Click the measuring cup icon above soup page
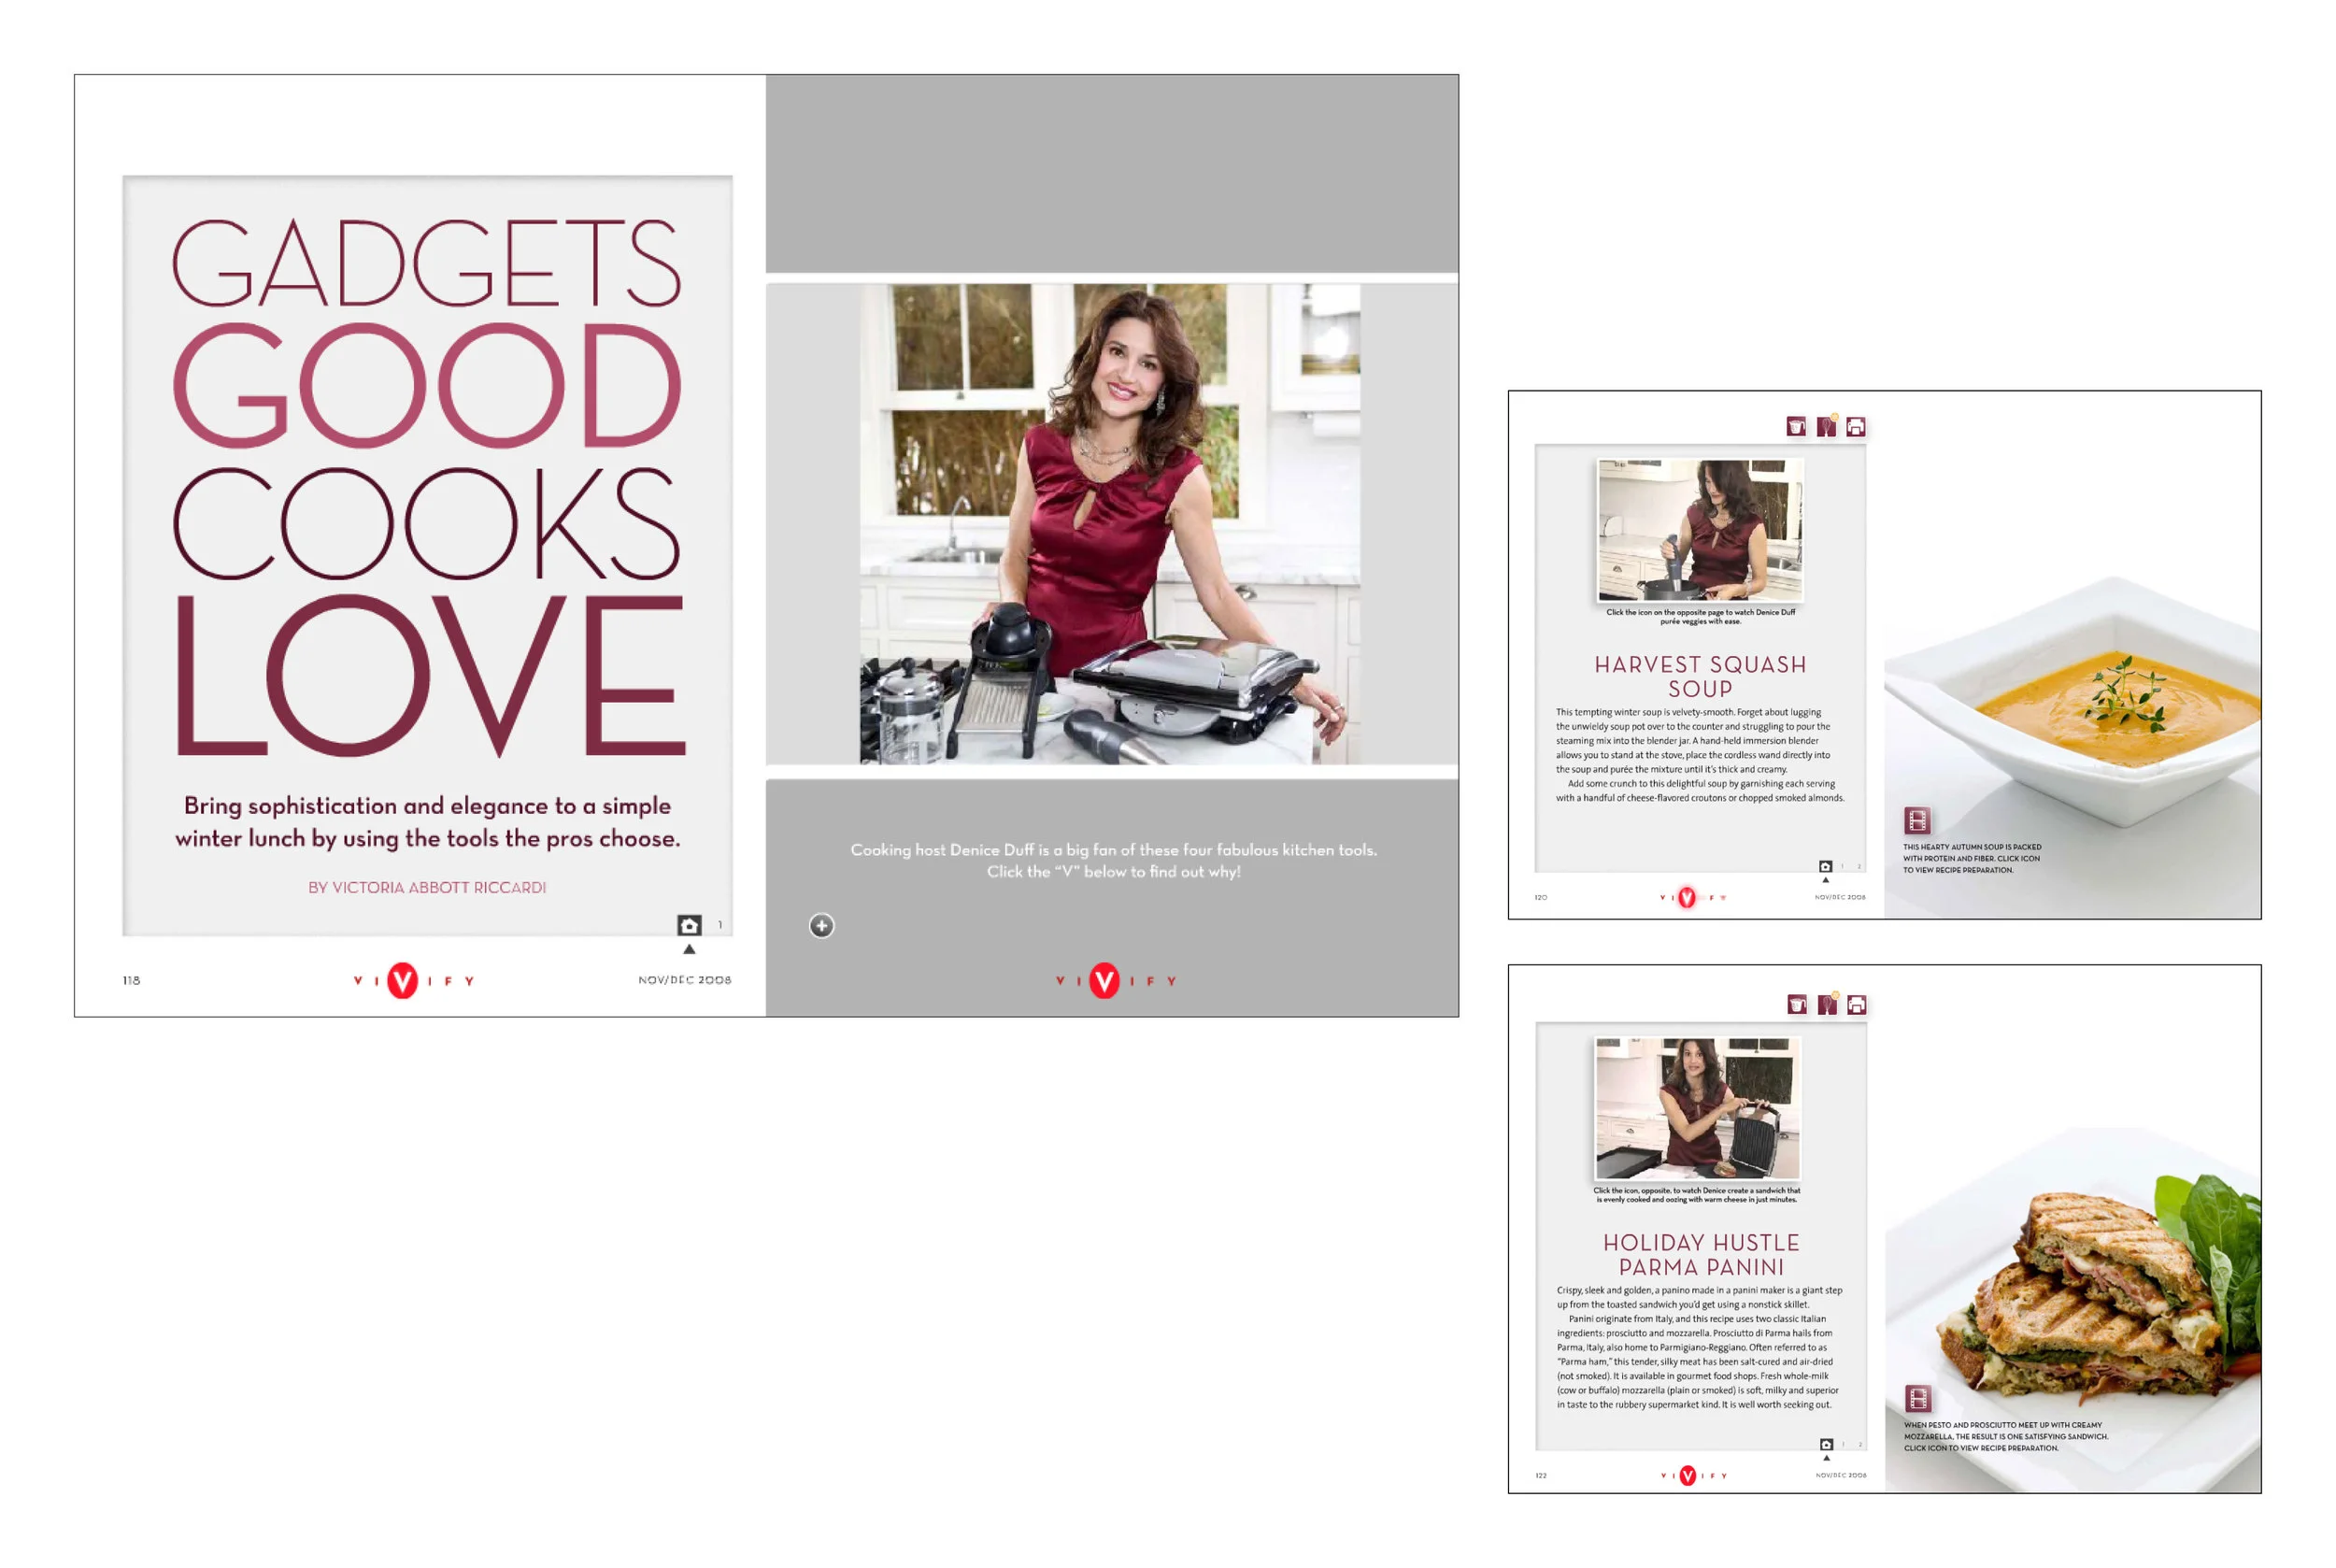Image resolution: width=2336 pixels, height=1568 pixels. click(1796, 427)
